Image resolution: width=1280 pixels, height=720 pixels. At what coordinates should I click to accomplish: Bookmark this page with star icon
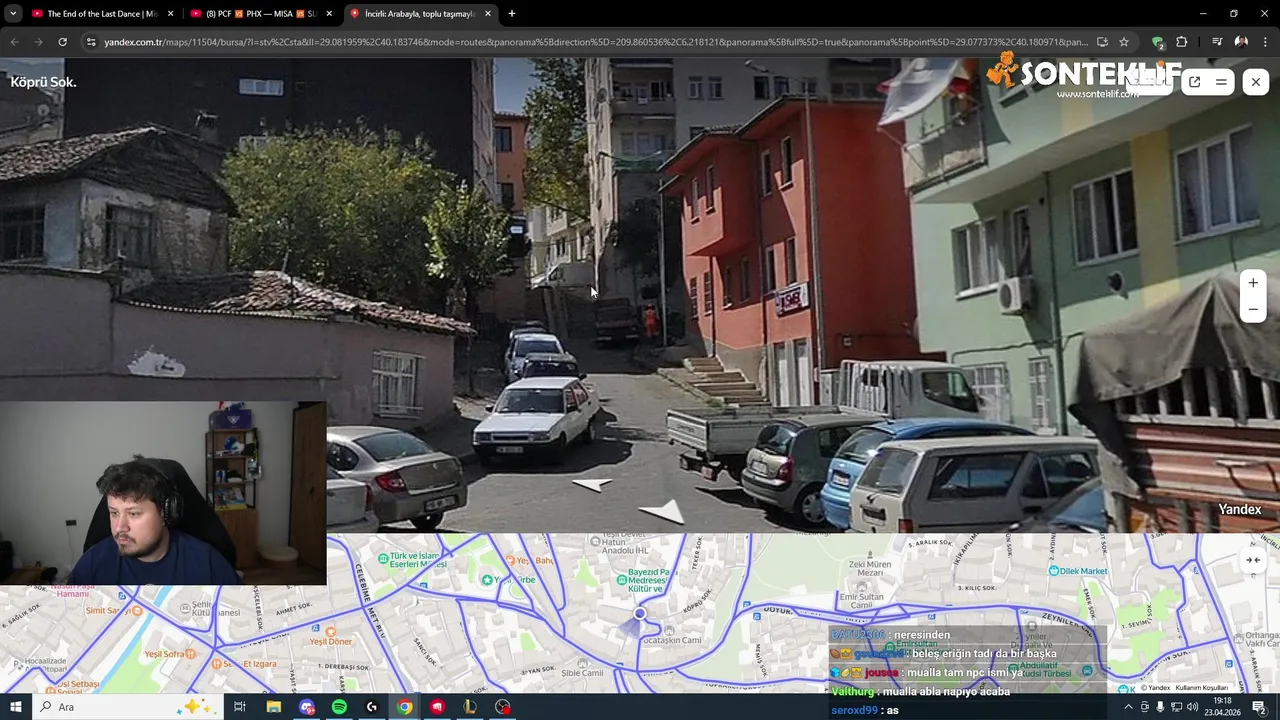[1124, 42]
